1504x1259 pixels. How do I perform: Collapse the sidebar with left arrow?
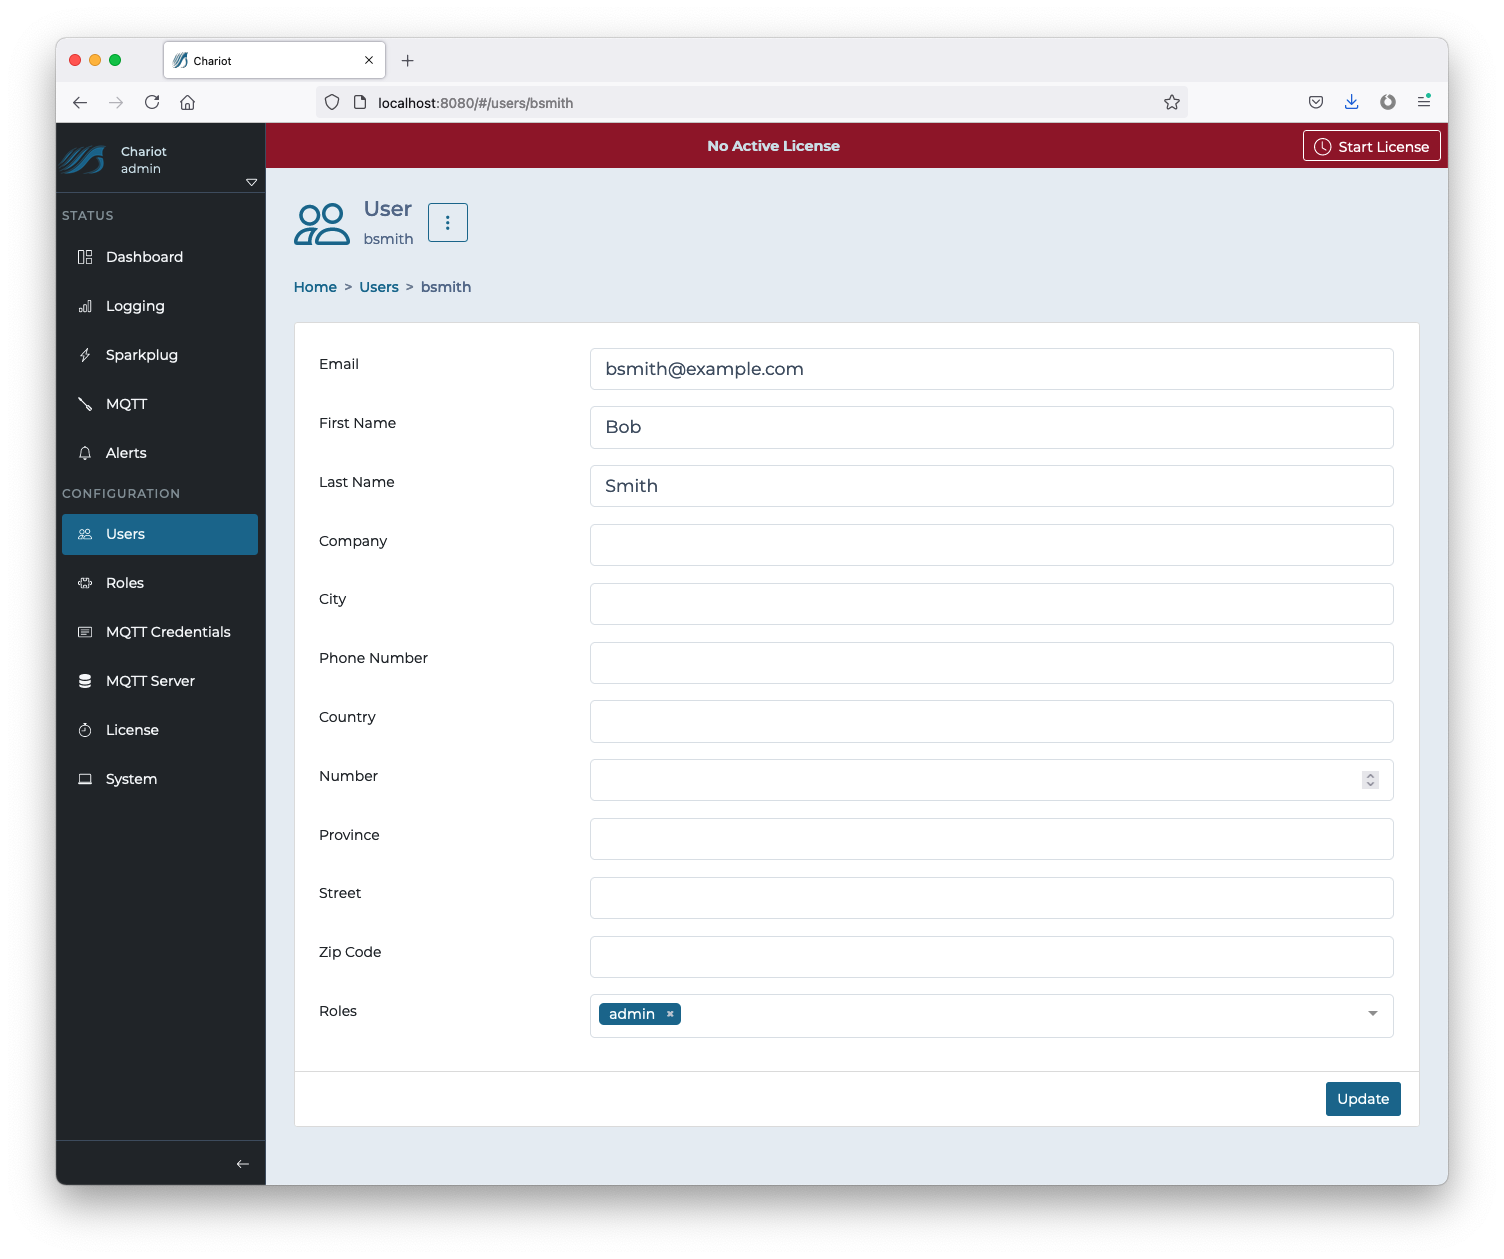point(242,1164)
